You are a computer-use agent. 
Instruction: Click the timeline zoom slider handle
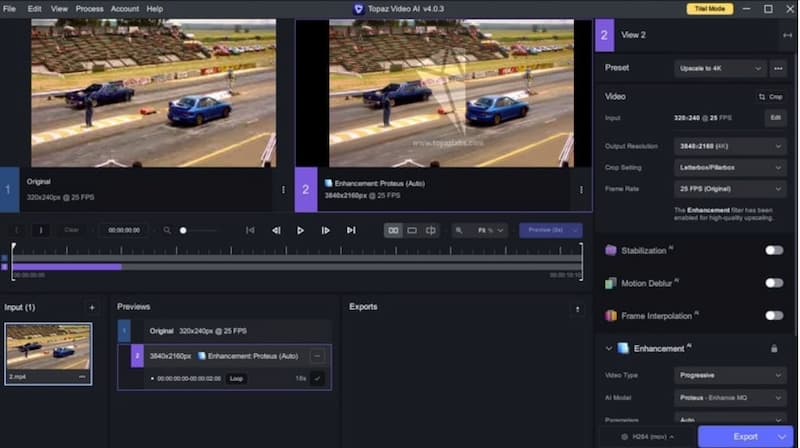183,230
